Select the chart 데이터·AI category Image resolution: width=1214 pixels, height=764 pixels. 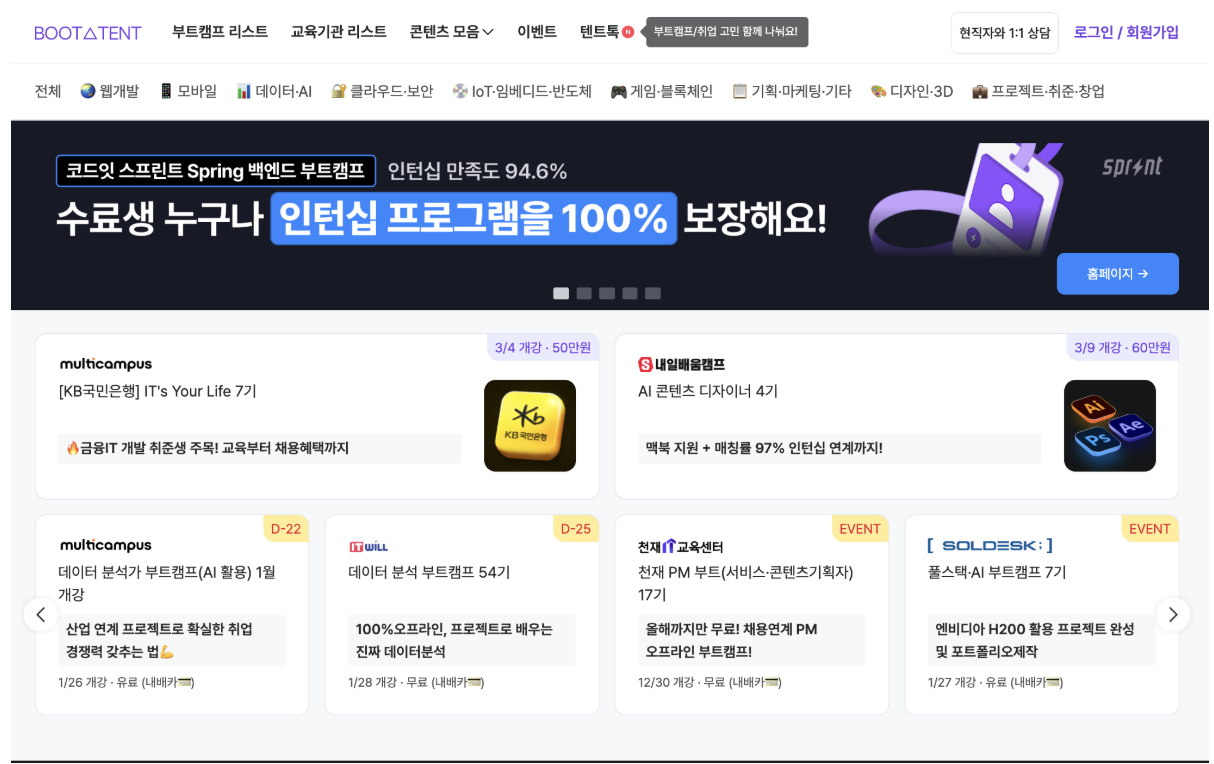[x=274, y=91]
